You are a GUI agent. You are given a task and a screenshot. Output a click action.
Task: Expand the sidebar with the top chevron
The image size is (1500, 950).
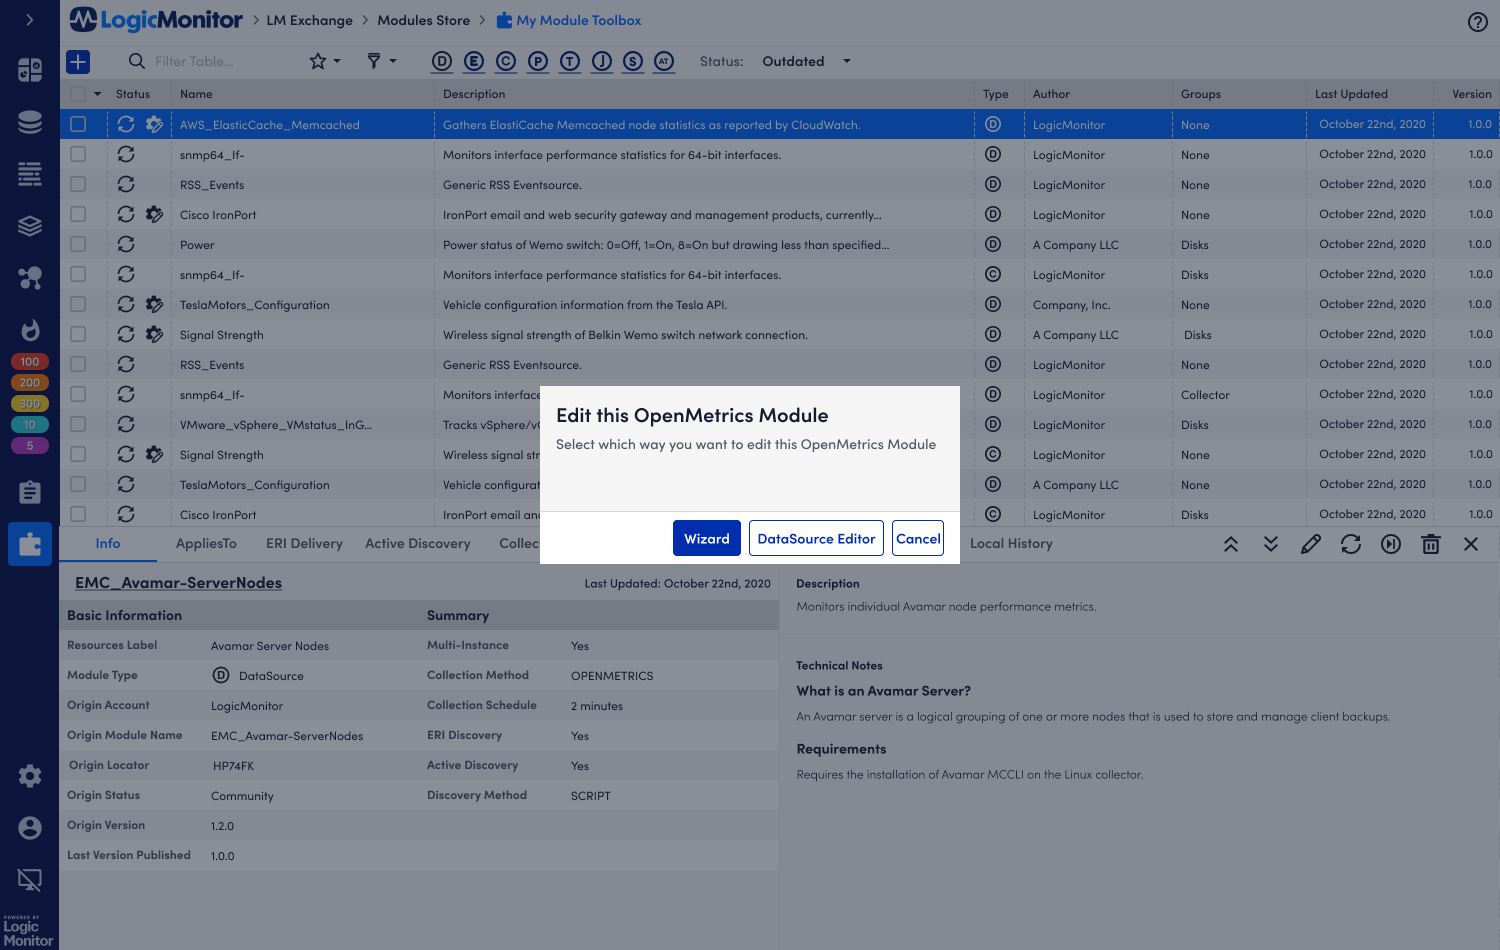30,20
